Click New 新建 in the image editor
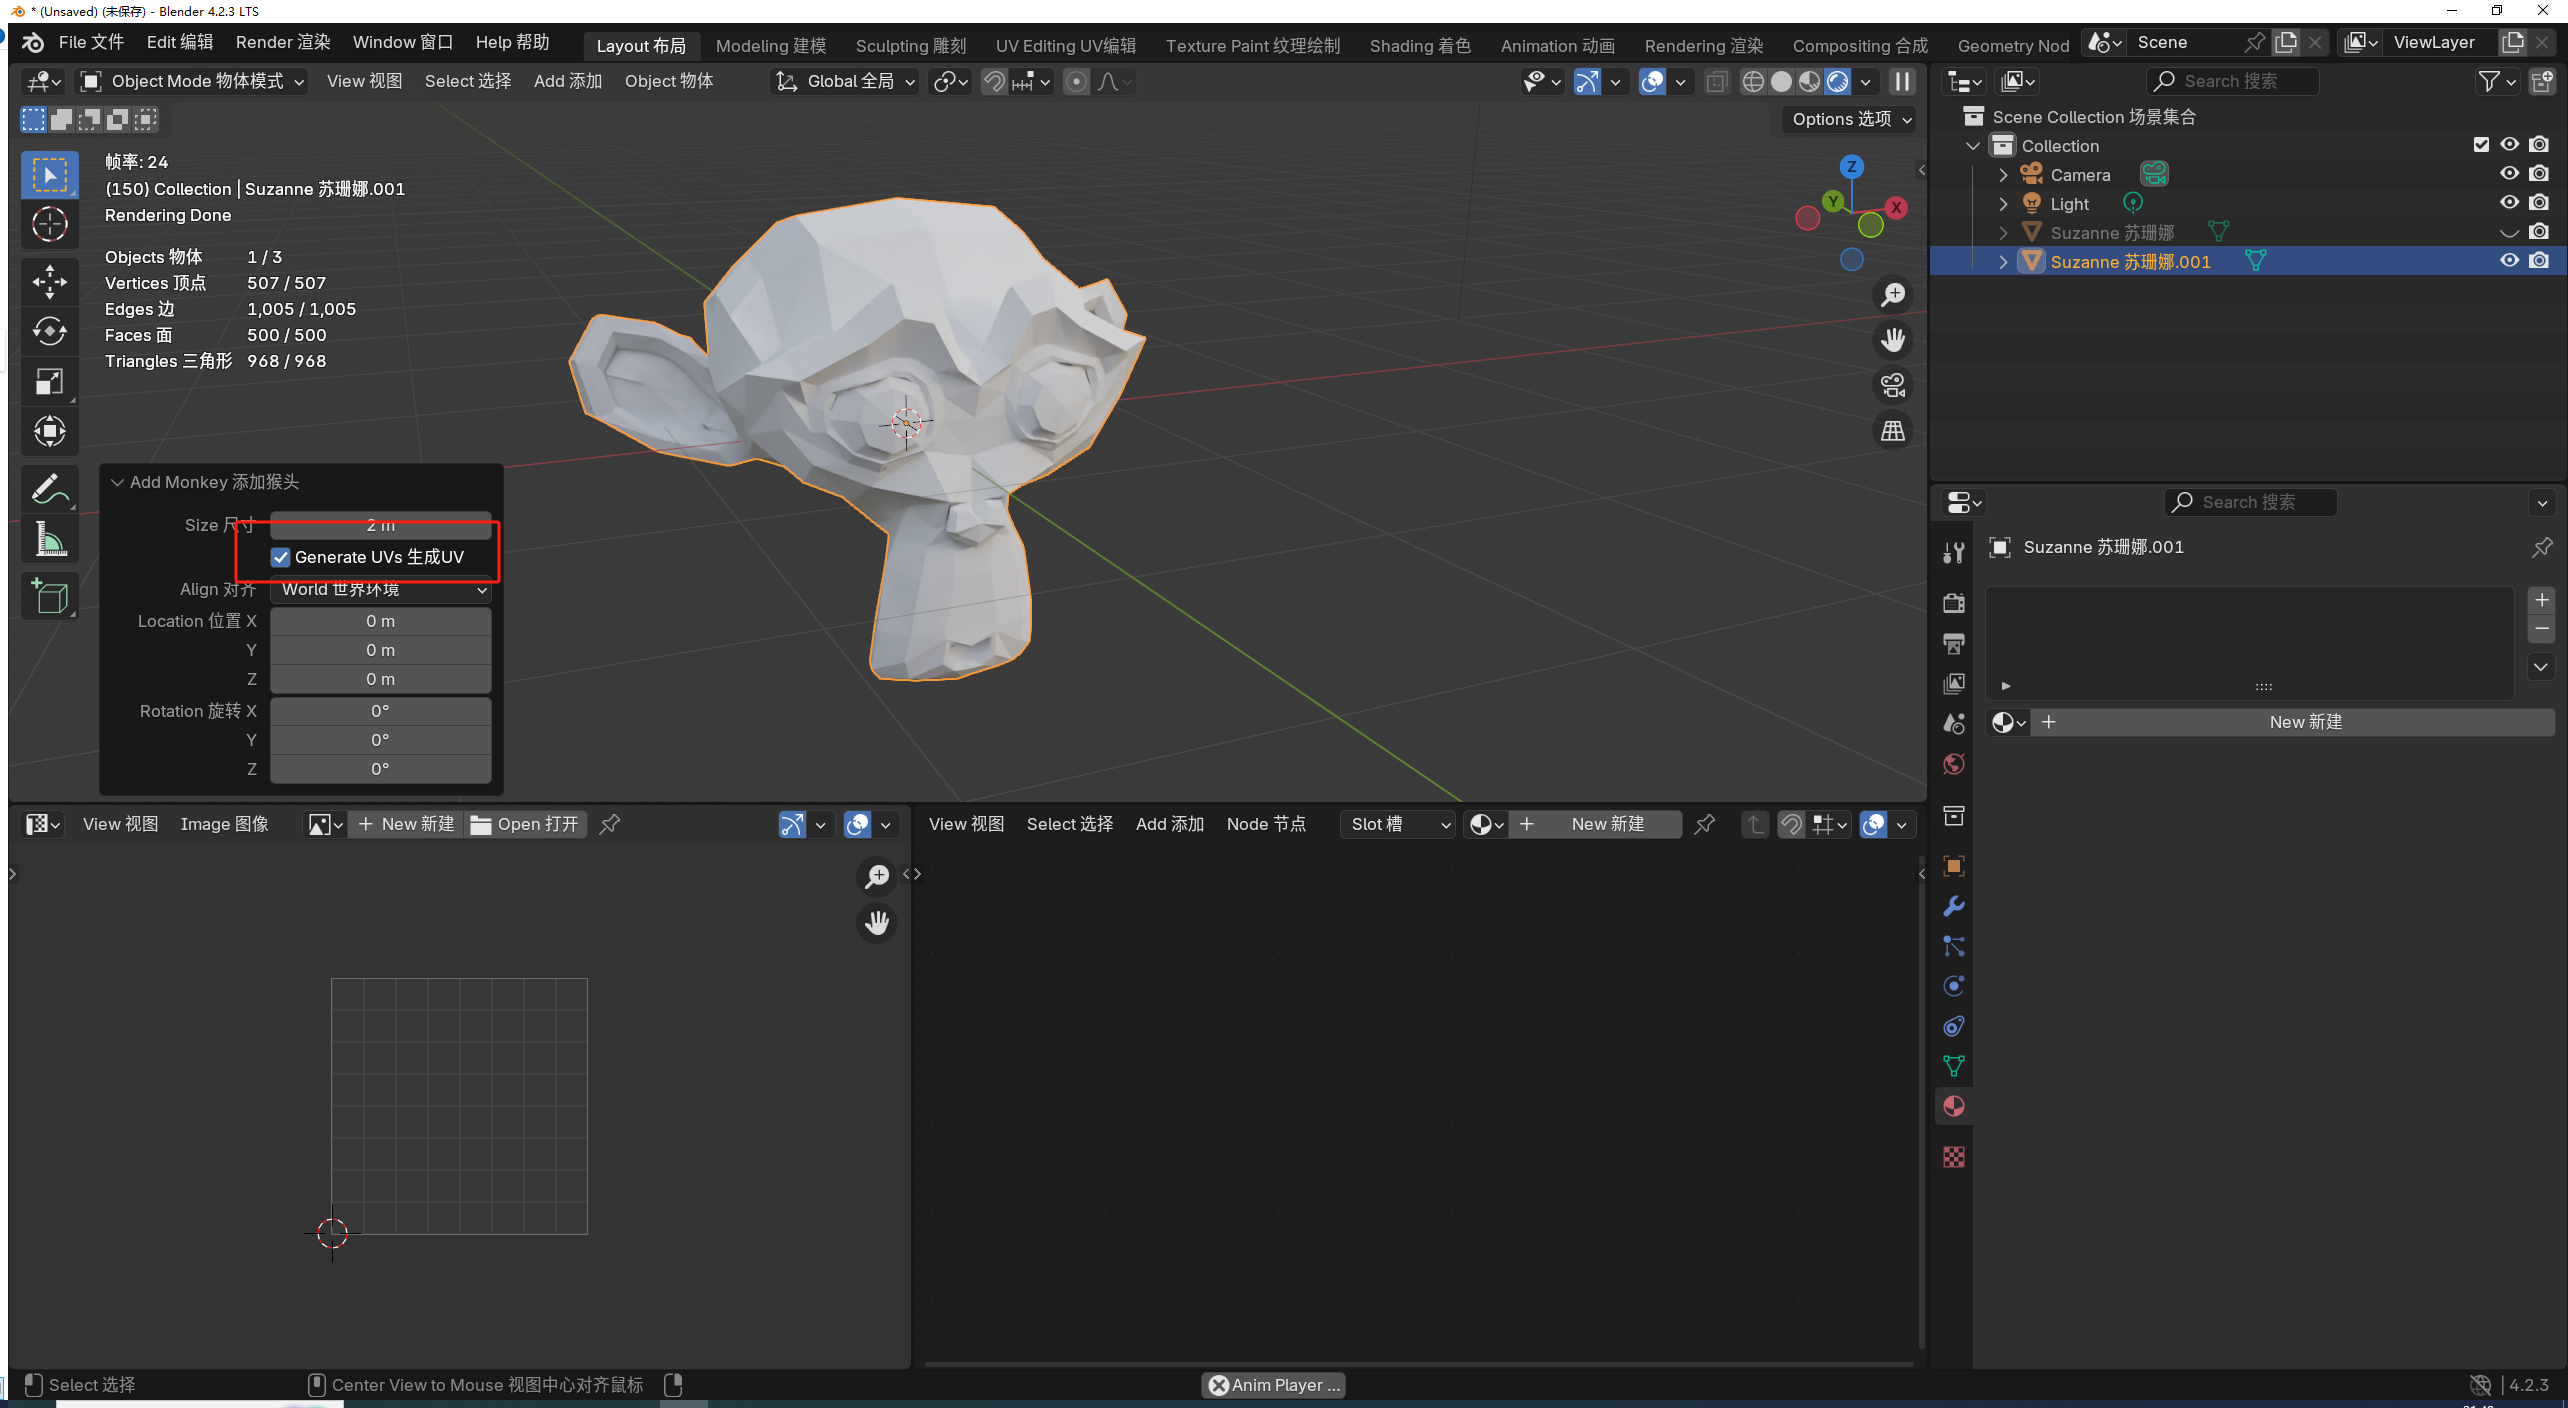The height and width of the screenshot is (1408, 2568). click(406, 824)
